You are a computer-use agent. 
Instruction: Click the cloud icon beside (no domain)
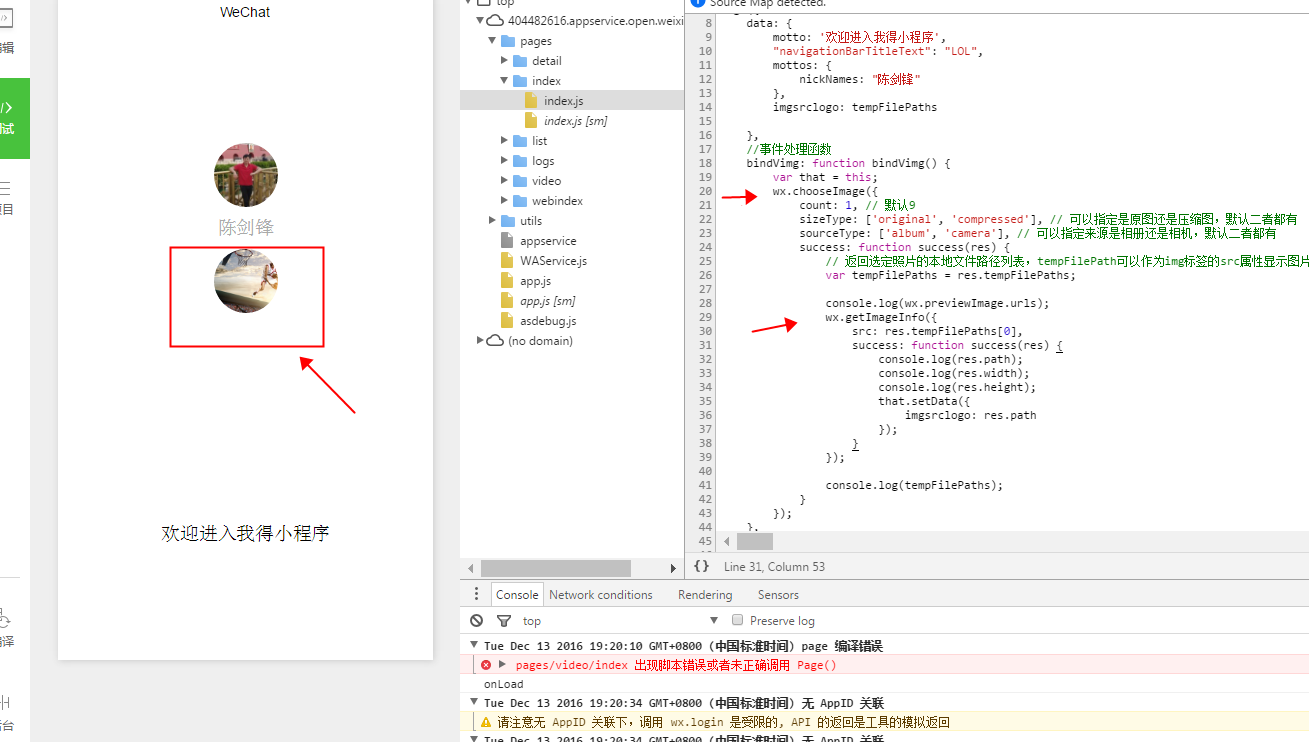coord(495,341)
